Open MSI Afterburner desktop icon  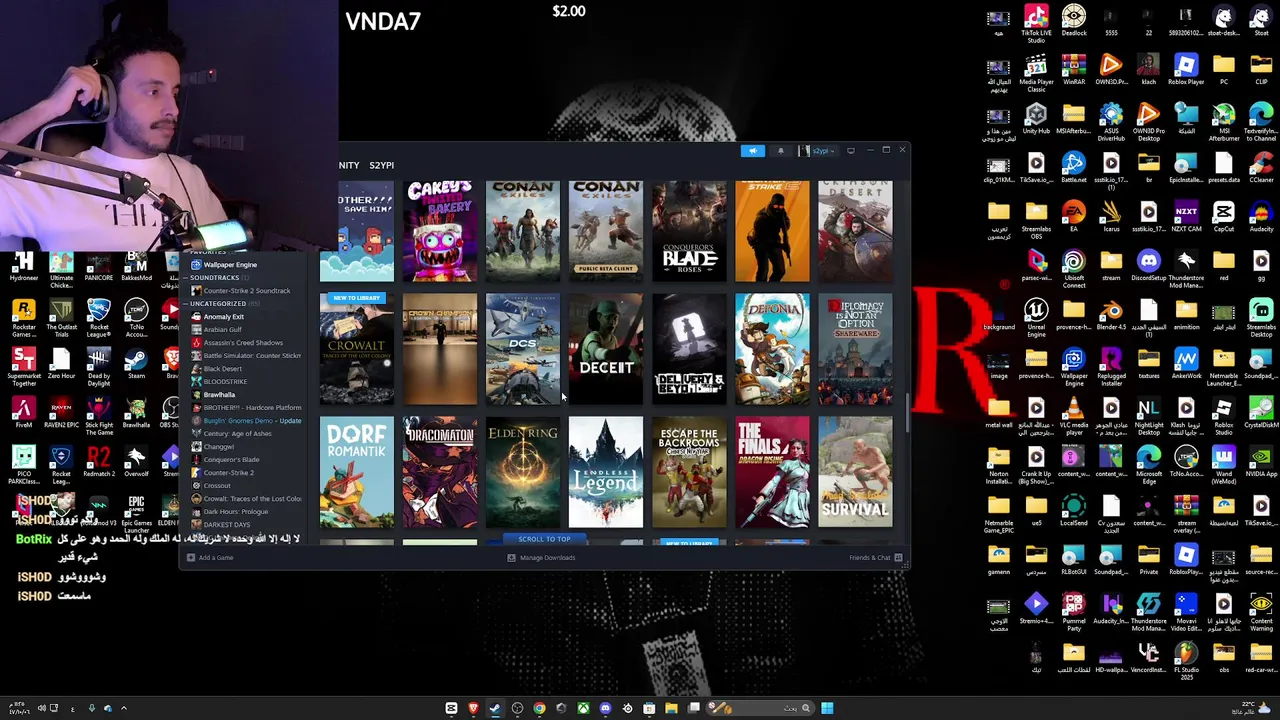click(1223, 122)
